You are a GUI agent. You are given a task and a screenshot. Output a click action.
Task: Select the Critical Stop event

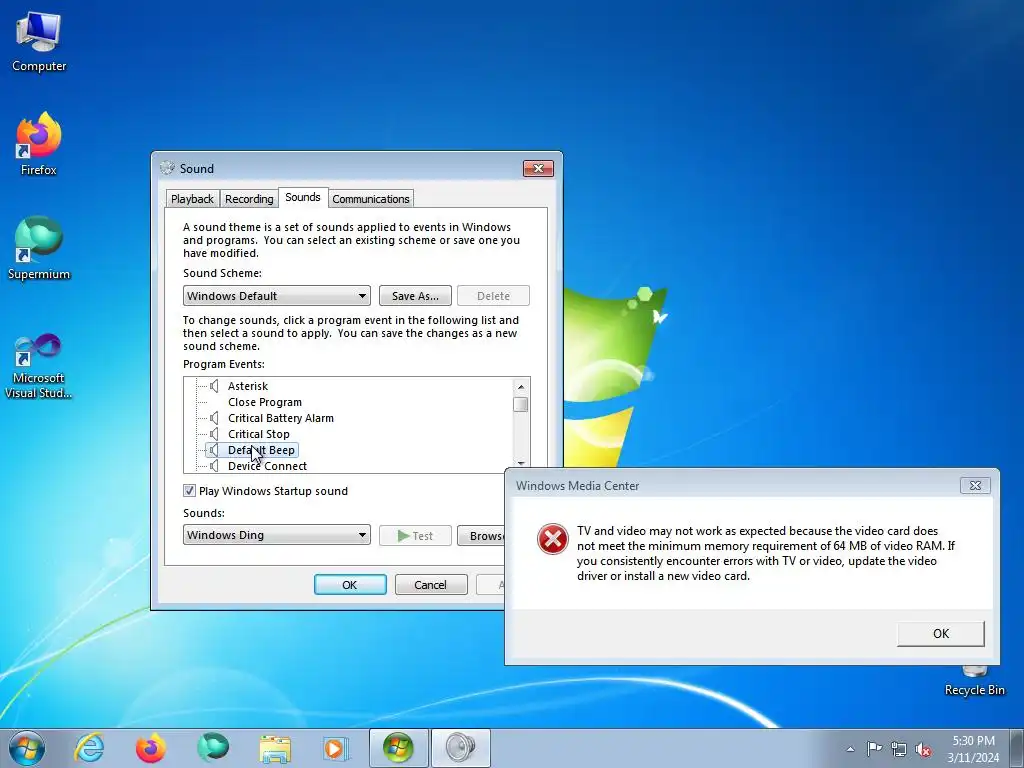coord(259,434)
